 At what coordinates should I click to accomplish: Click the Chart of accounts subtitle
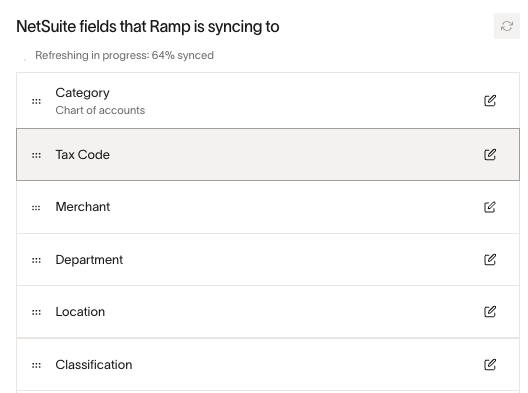pyautogui.click(x=100, y=110)
